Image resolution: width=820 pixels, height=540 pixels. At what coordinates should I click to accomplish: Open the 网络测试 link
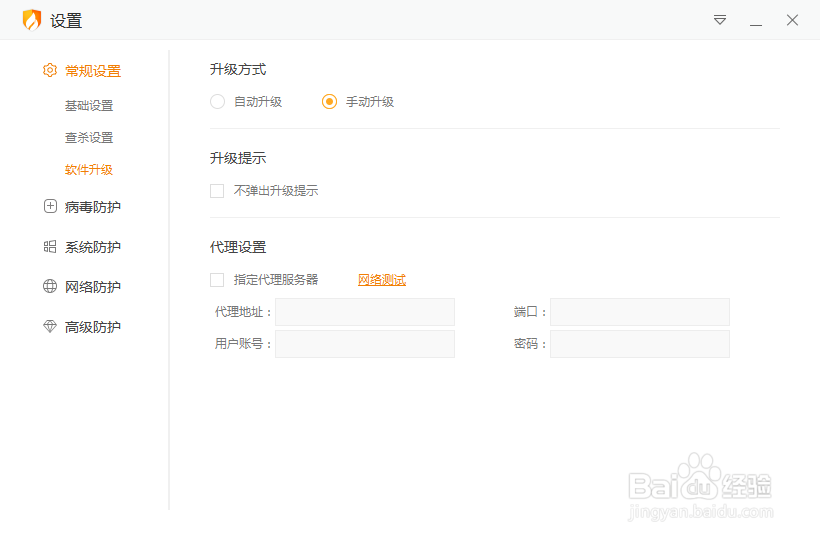point(382,280)
